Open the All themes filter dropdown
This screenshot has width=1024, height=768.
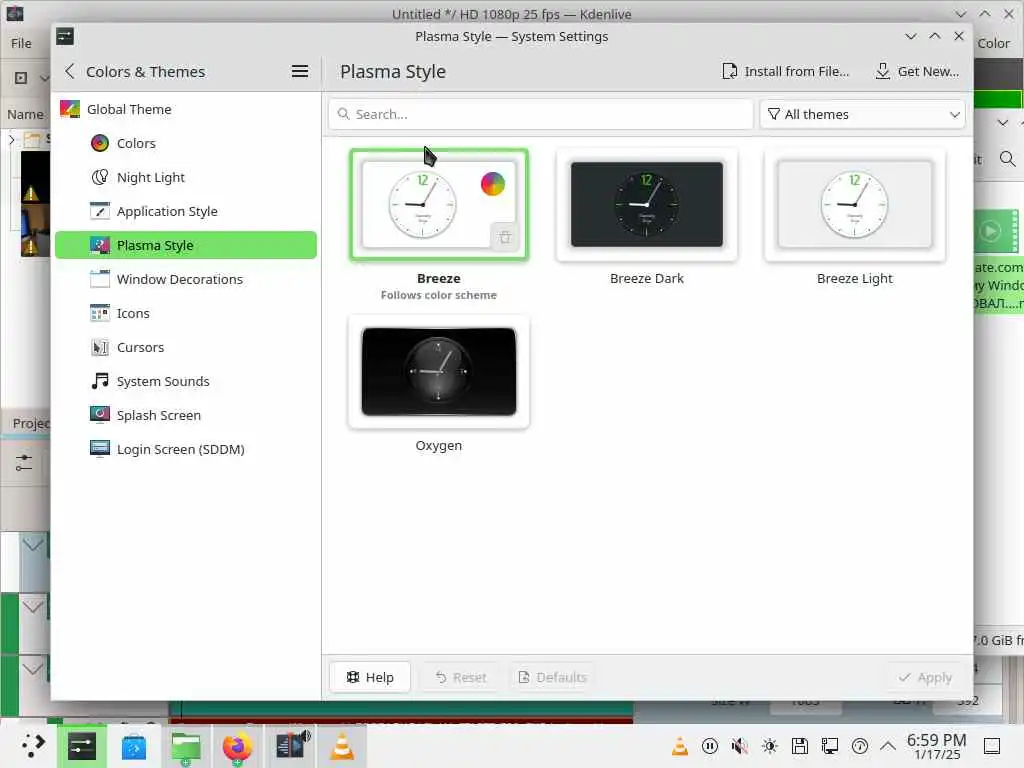(x=863, y=114)
